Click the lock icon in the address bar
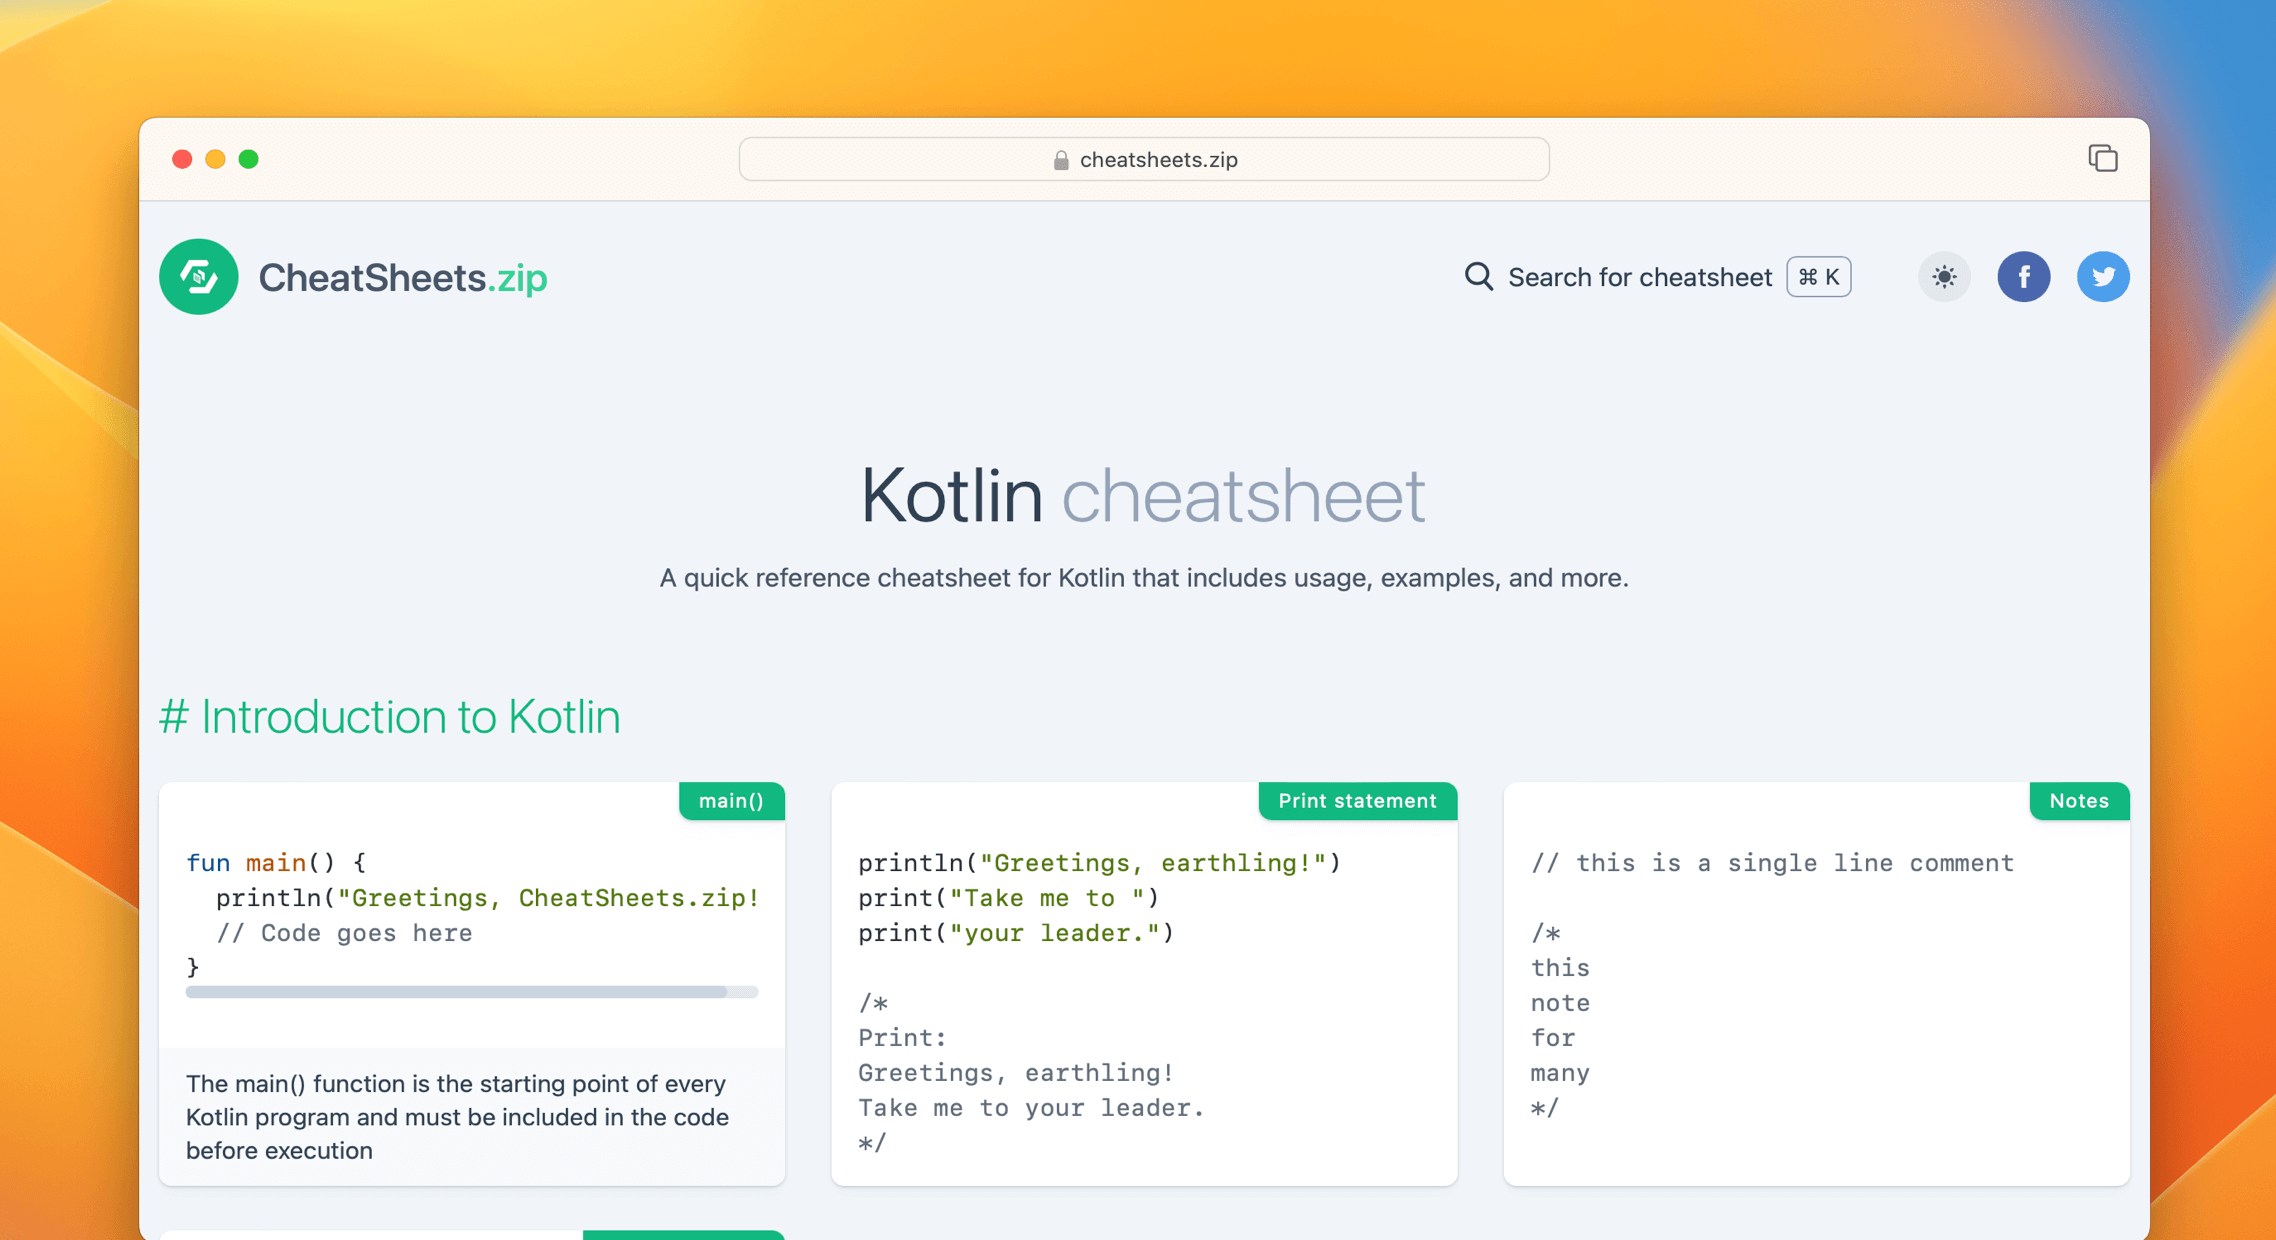The width and height of the screenshot is (2276, 1240). pyautogui.click(x=1058, y=159)
